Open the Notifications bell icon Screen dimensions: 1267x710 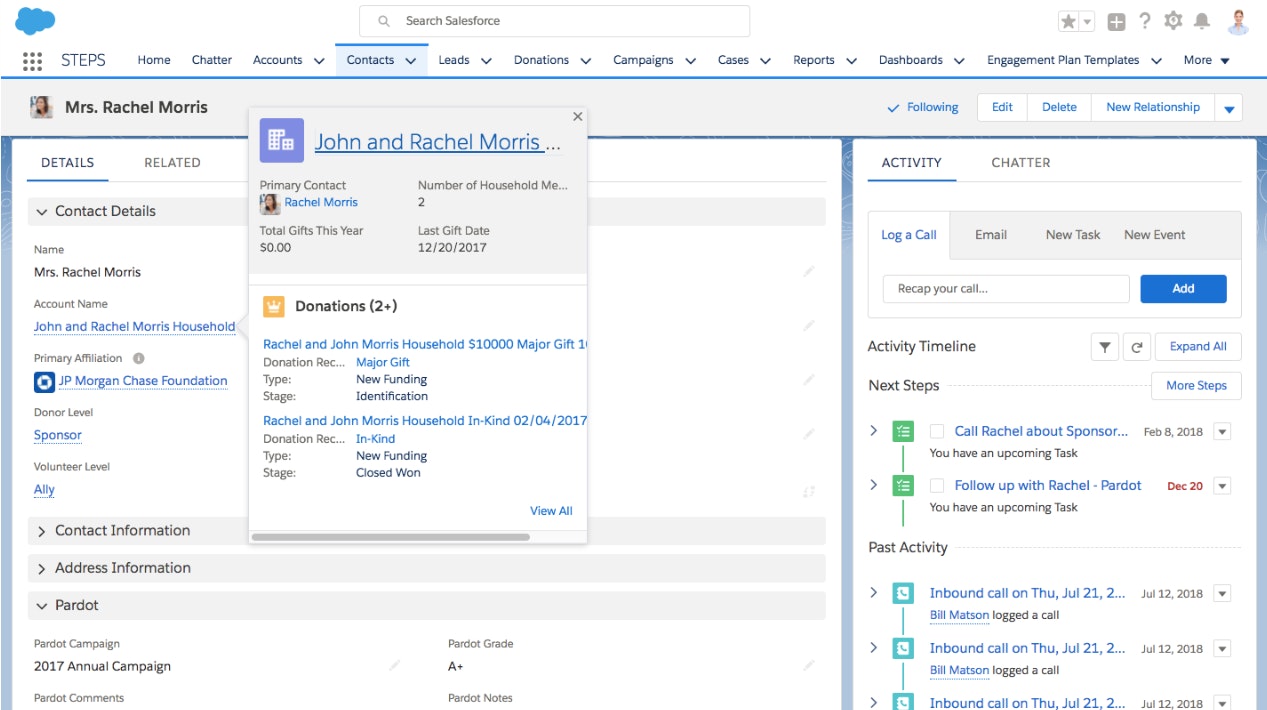[x=1202, y=21]
